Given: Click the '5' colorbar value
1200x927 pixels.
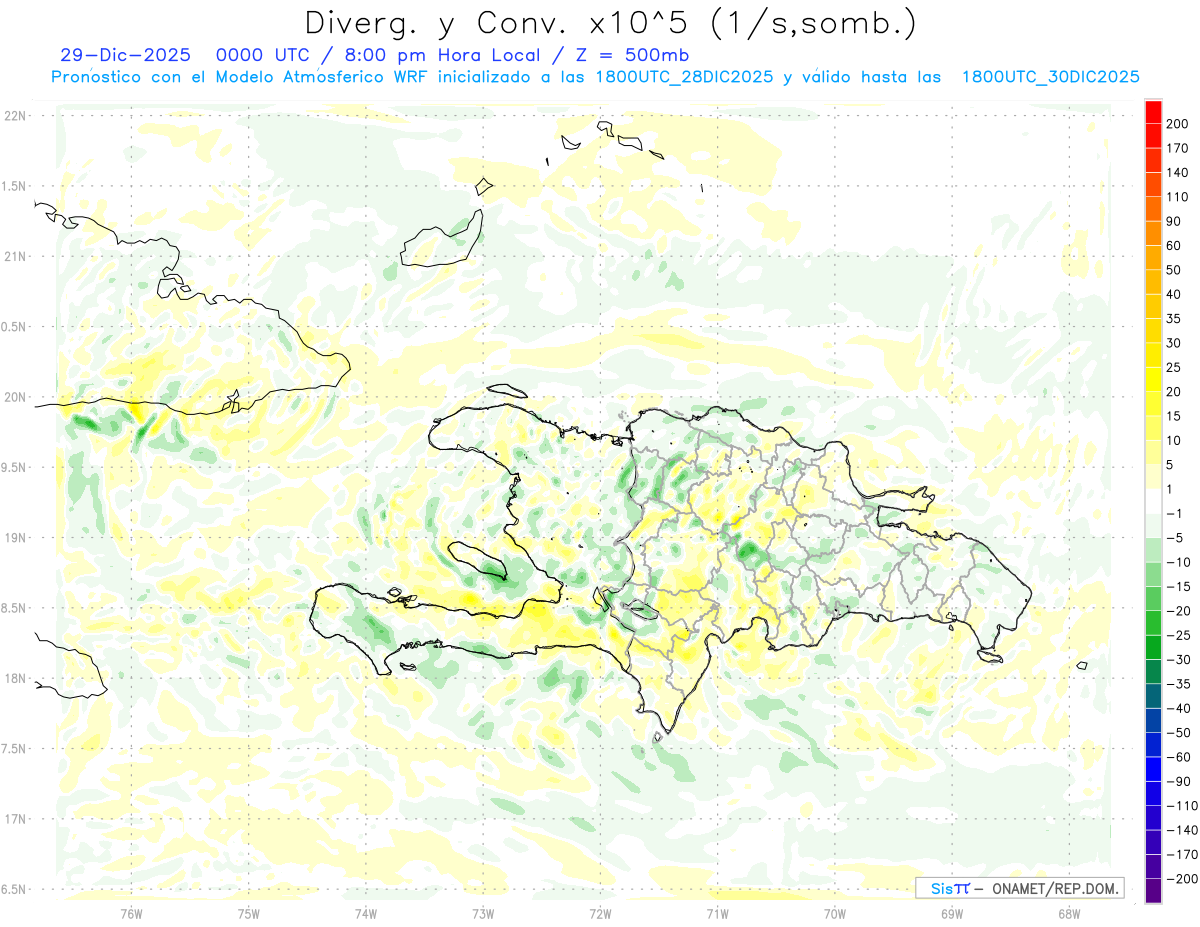Looking at the screenshot, I should point(1170,465).
